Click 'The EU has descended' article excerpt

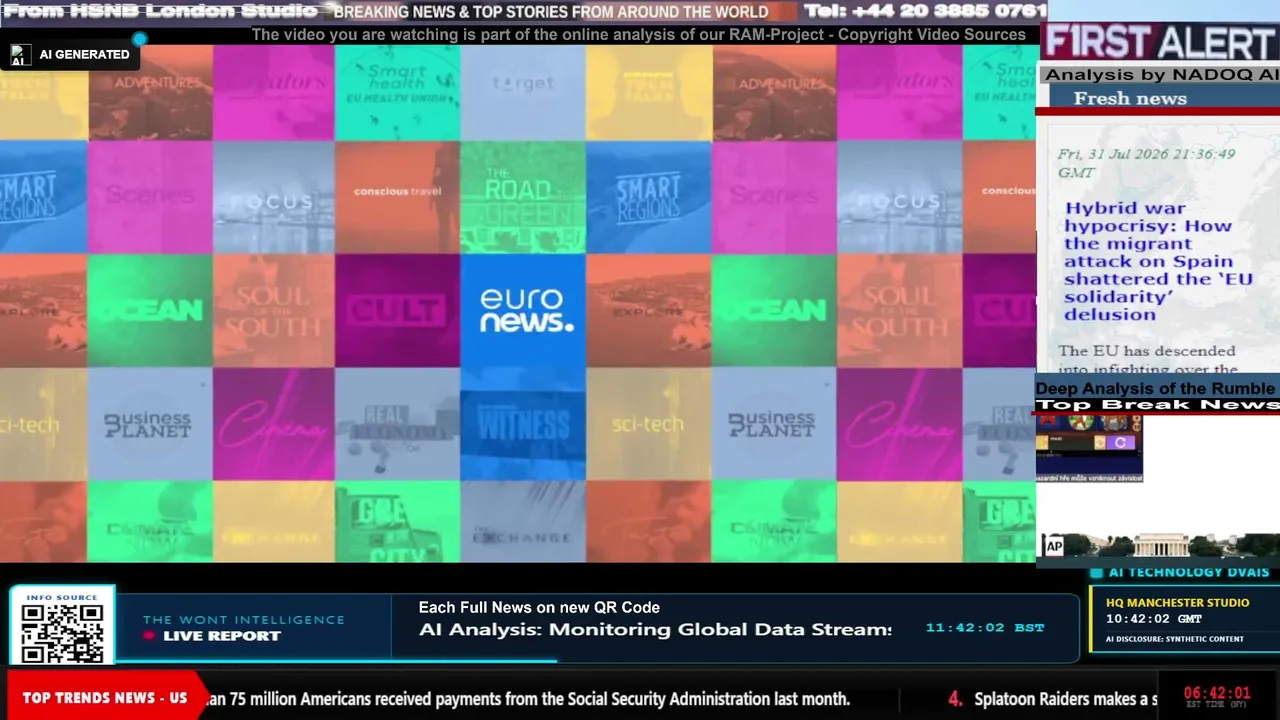[1147, 360]
